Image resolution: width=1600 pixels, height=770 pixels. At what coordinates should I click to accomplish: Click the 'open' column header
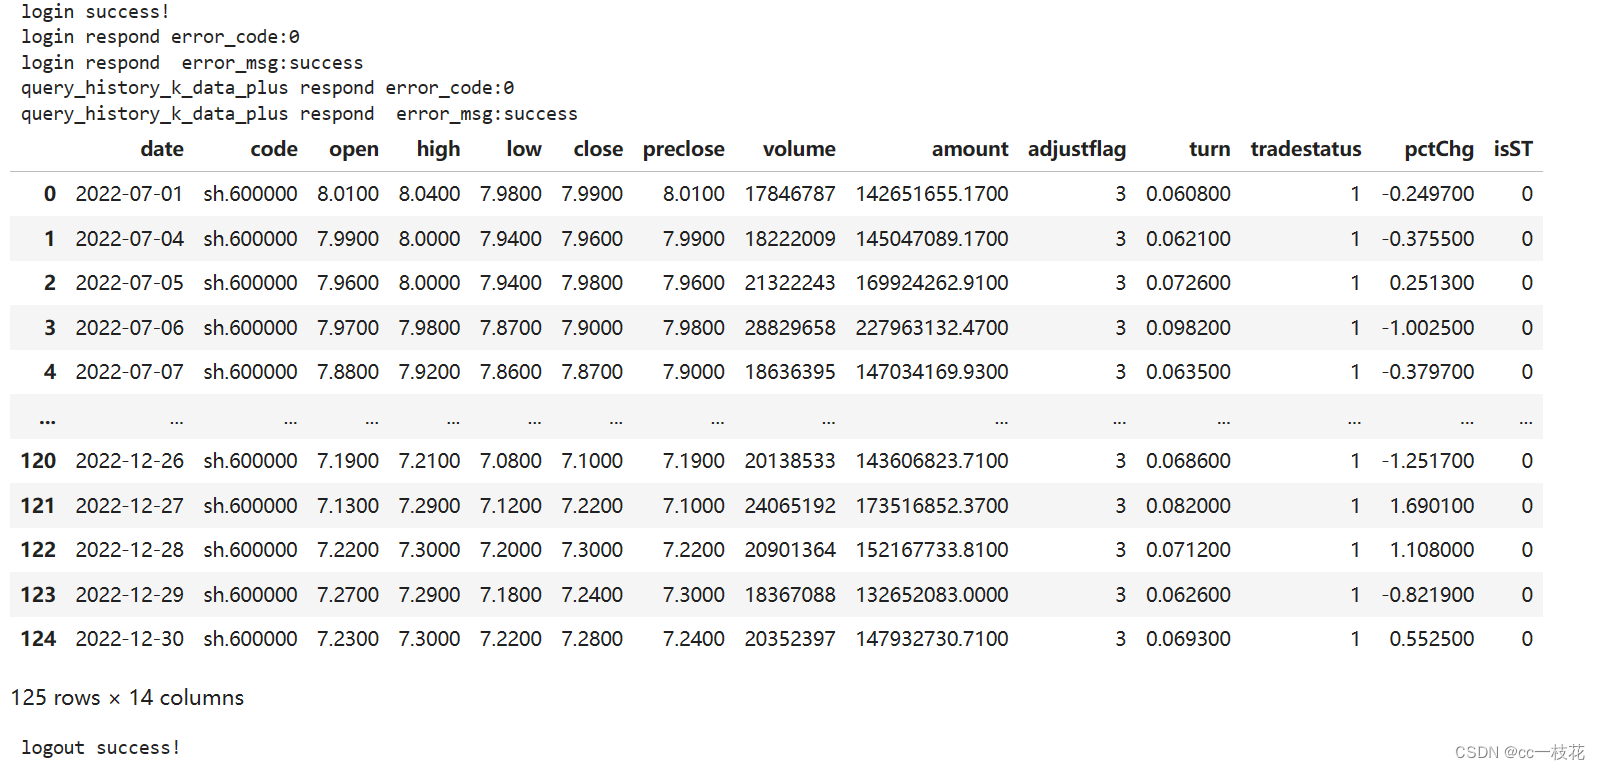pyautogui.click(x=354, y=149)
